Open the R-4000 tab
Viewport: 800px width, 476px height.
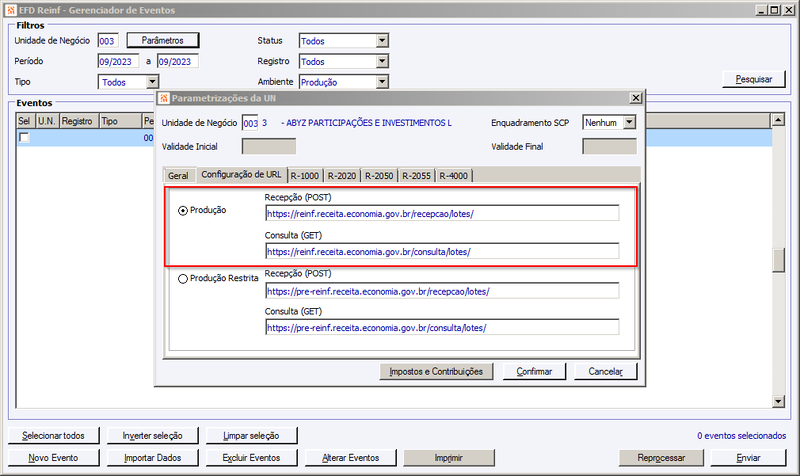[x=454, y=176]
